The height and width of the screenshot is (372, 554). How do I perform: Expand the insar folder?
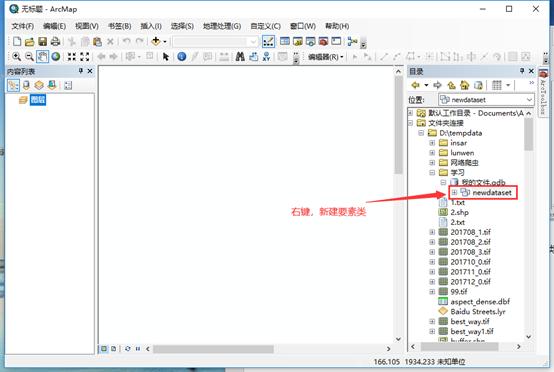point(432,143)
